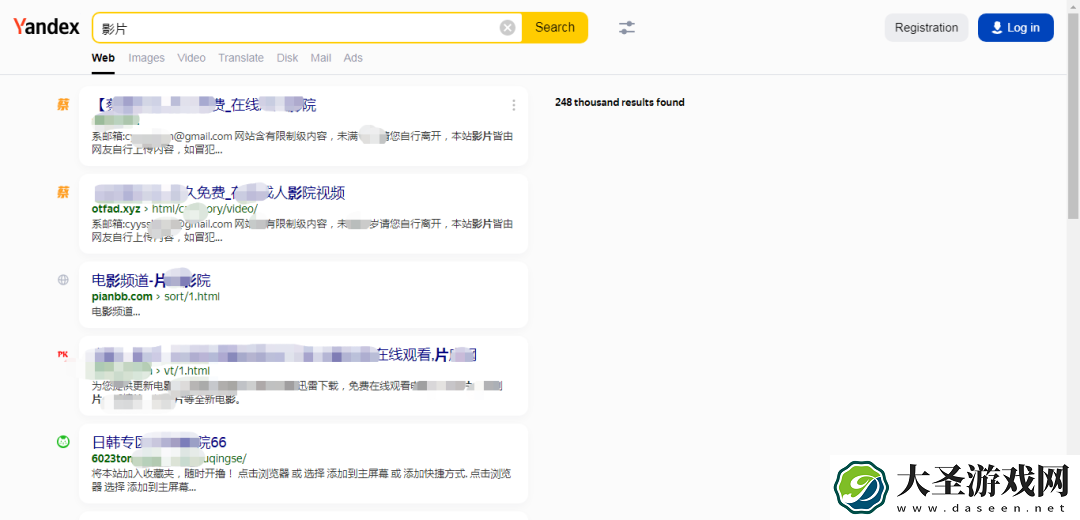The width and height of the screenshot is (1080, 520).
Task: Open result title above otfad.xyz
Action: pos(218,193)
